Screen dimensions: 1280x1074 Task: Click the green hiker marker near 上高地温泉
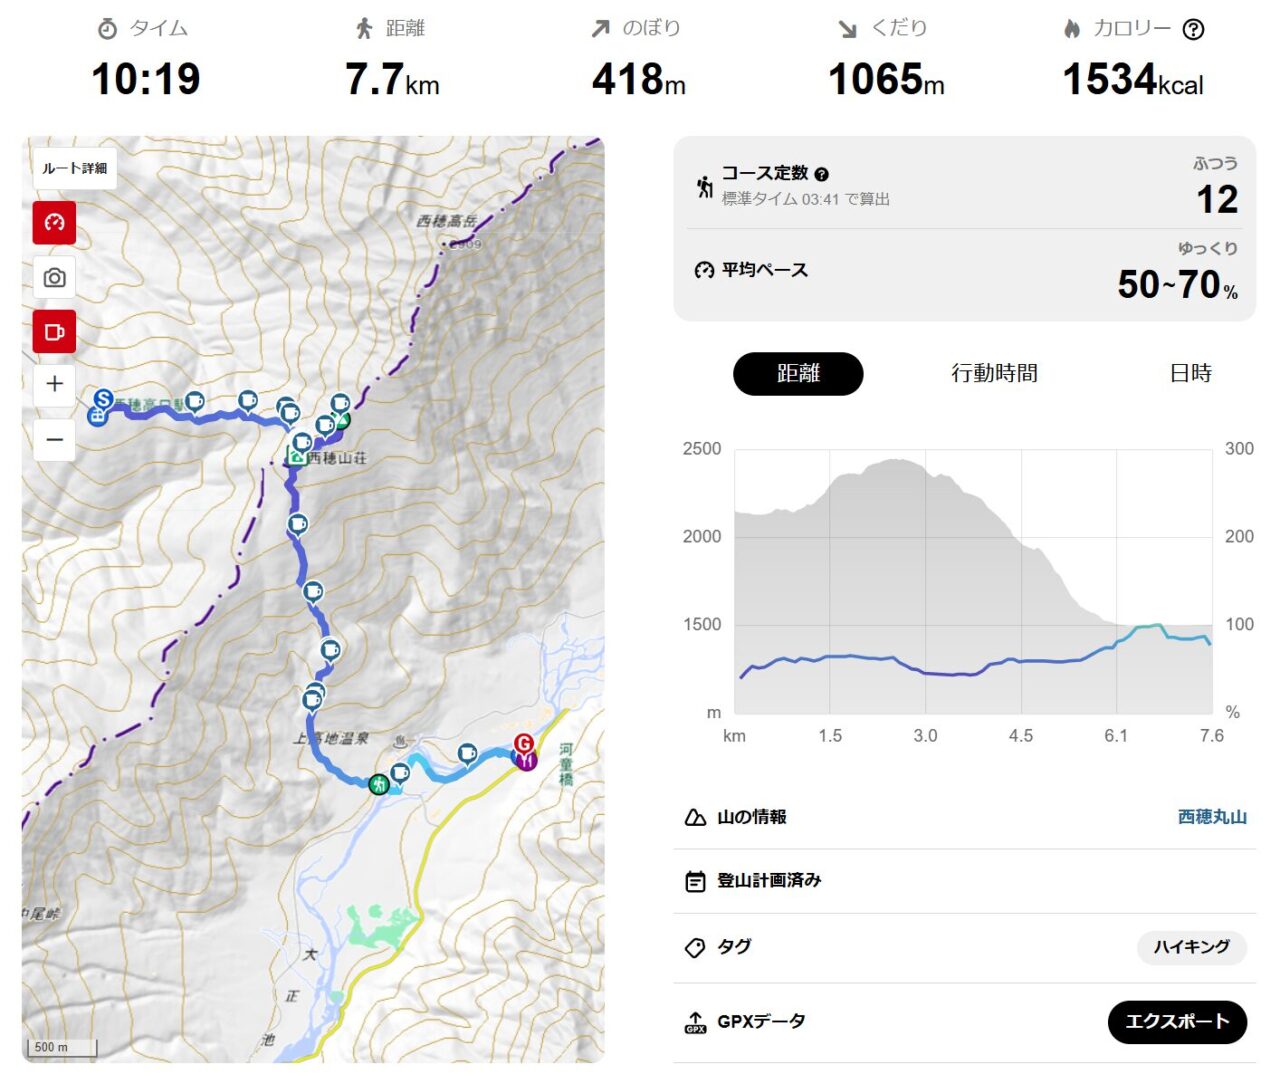pos(378,785)
